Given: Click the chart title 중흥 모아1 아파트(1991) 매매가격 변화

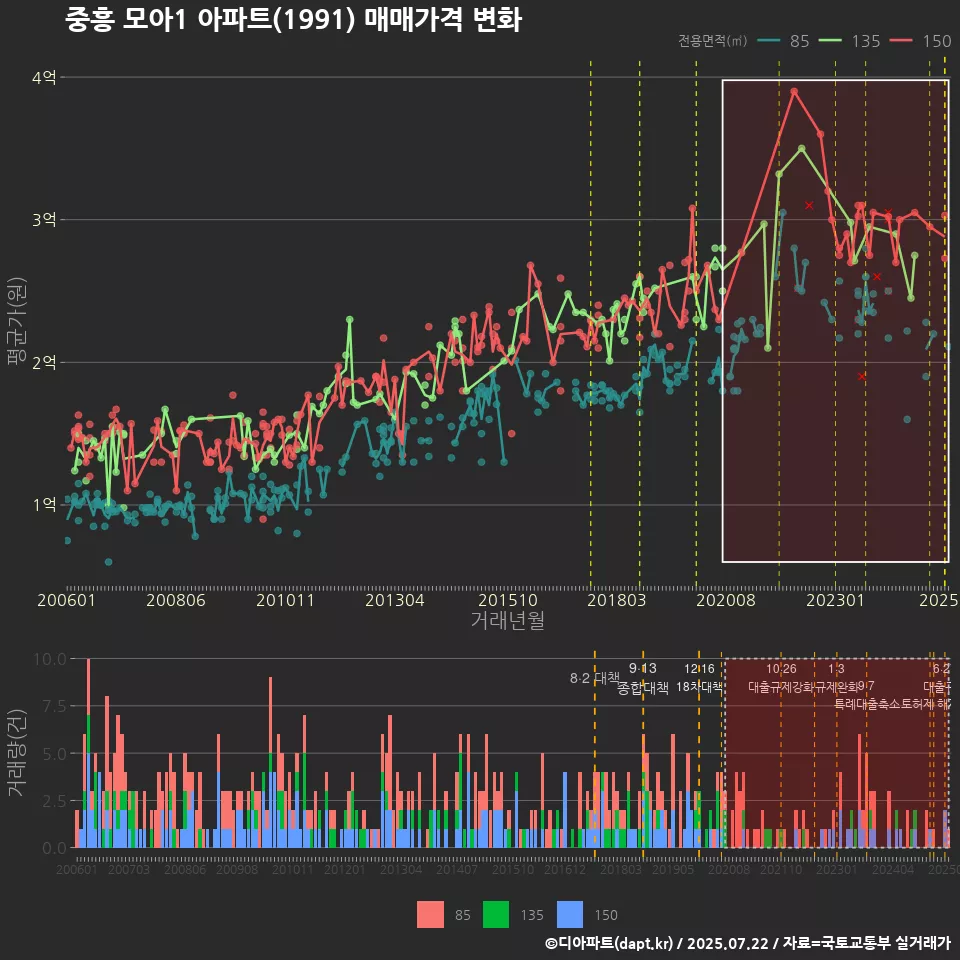Looking at the screenshot, I should click(x=293, y=20).
